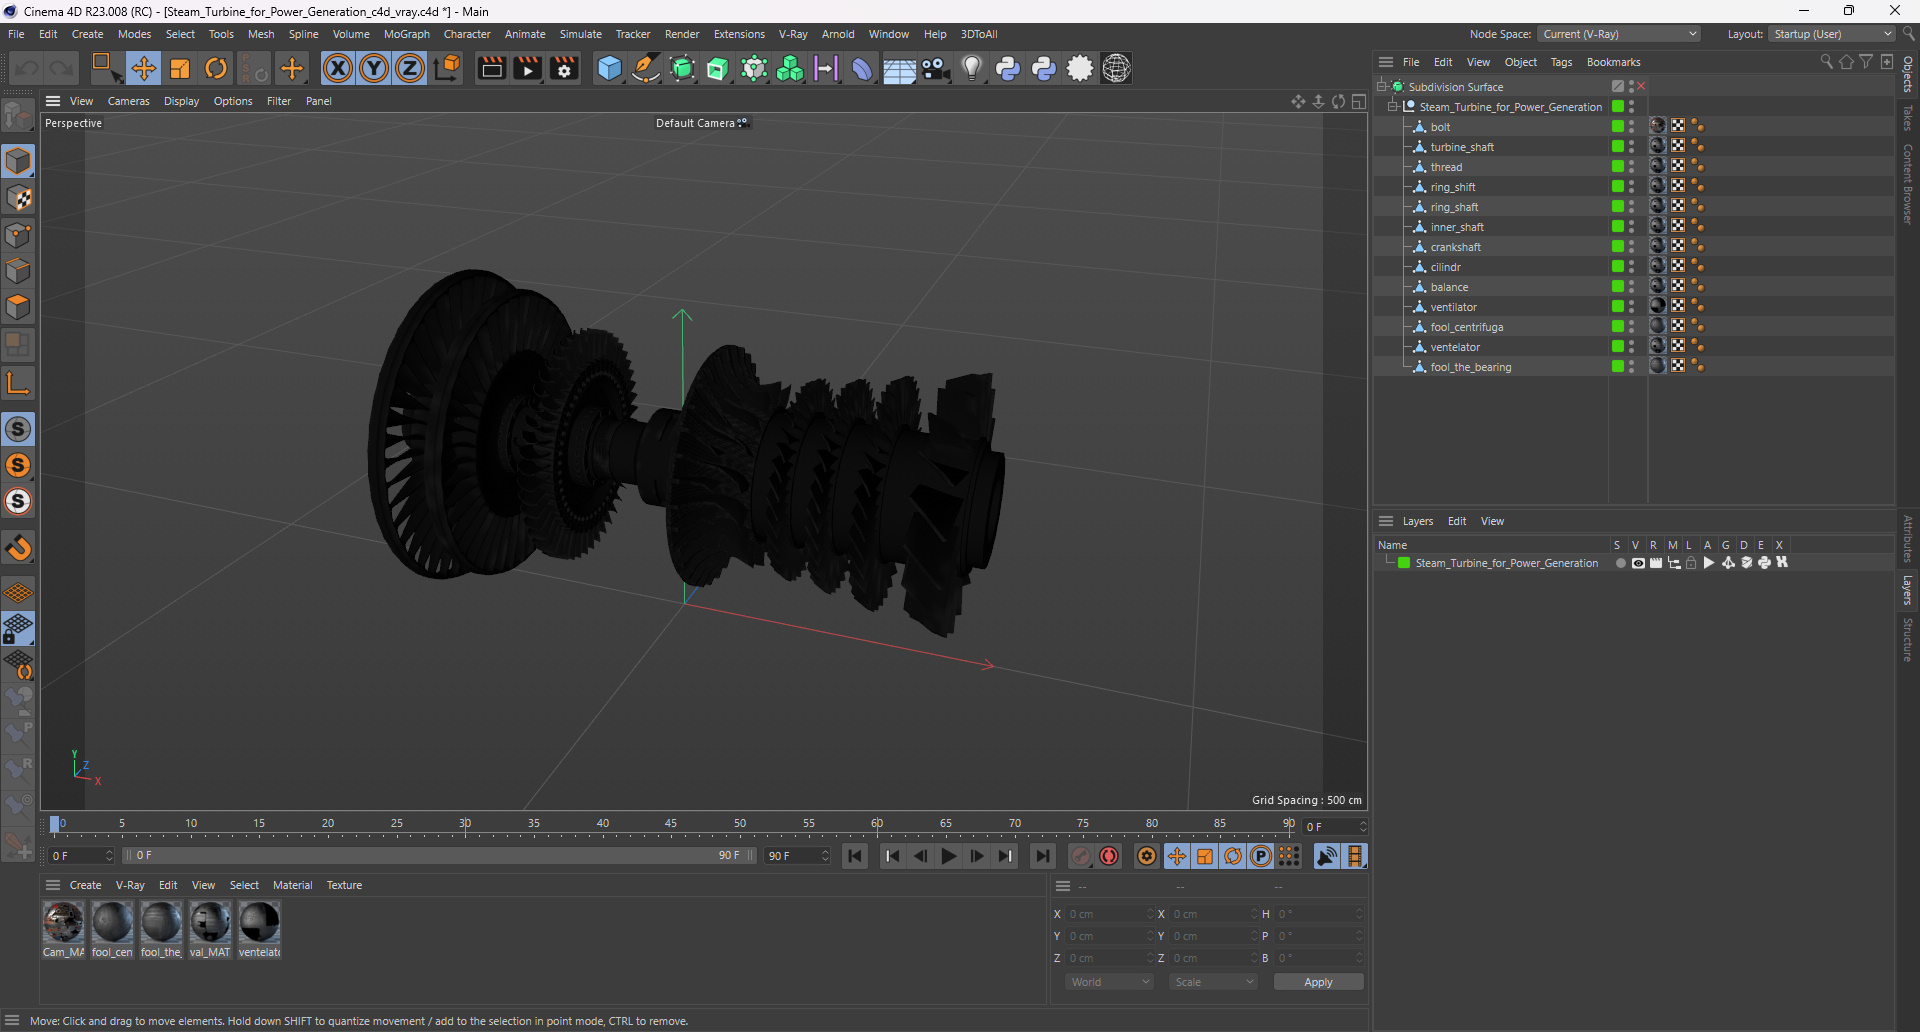The width and height of the screenshot is (1920, 1032).
Task: Open Node Space dropdown
Action: click(x=1619, y=34)
